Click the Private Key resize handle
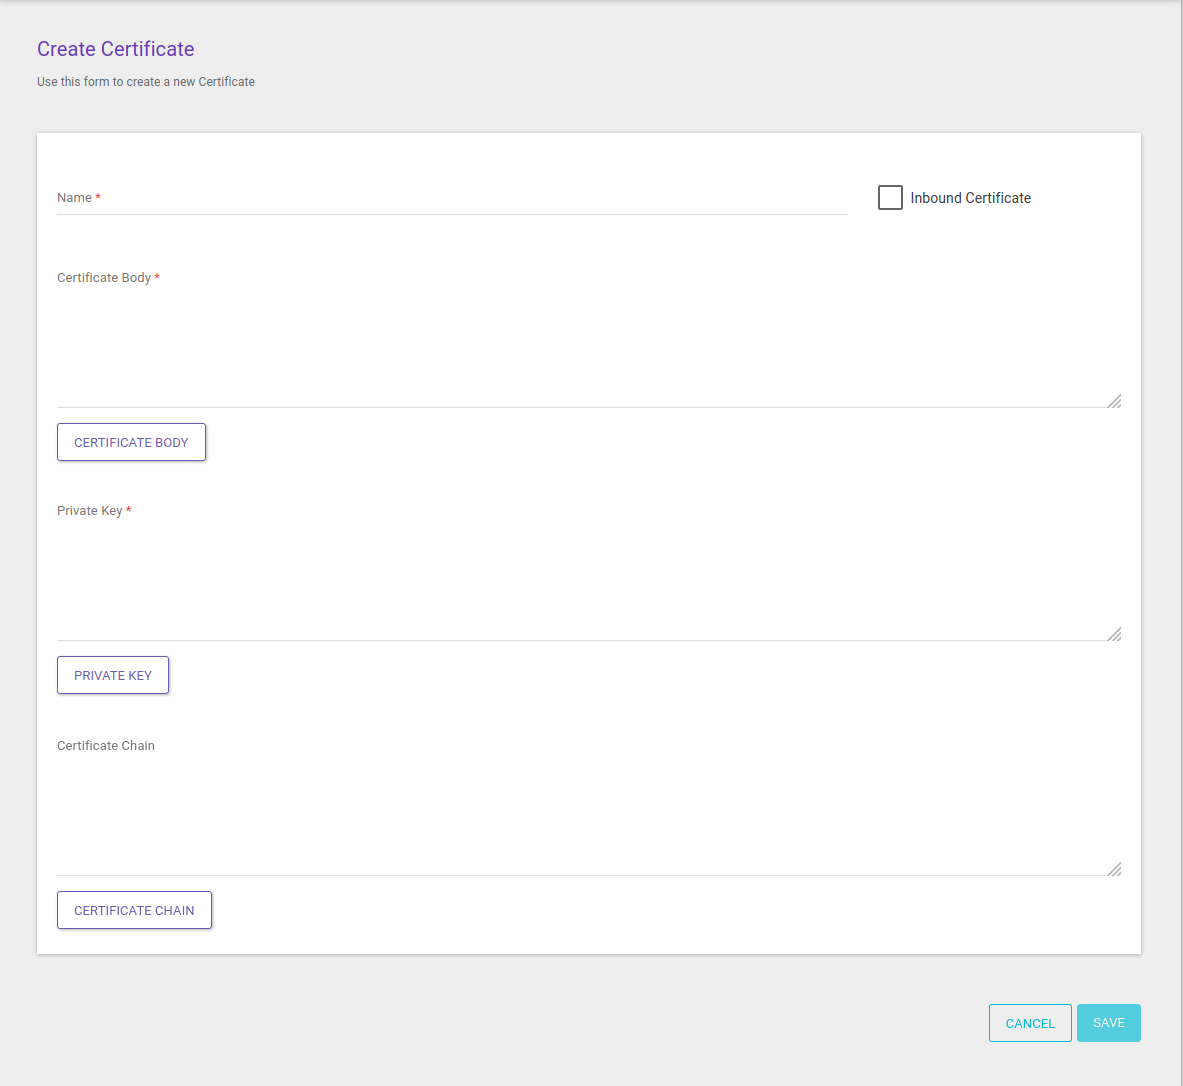 click(1114, 632)
